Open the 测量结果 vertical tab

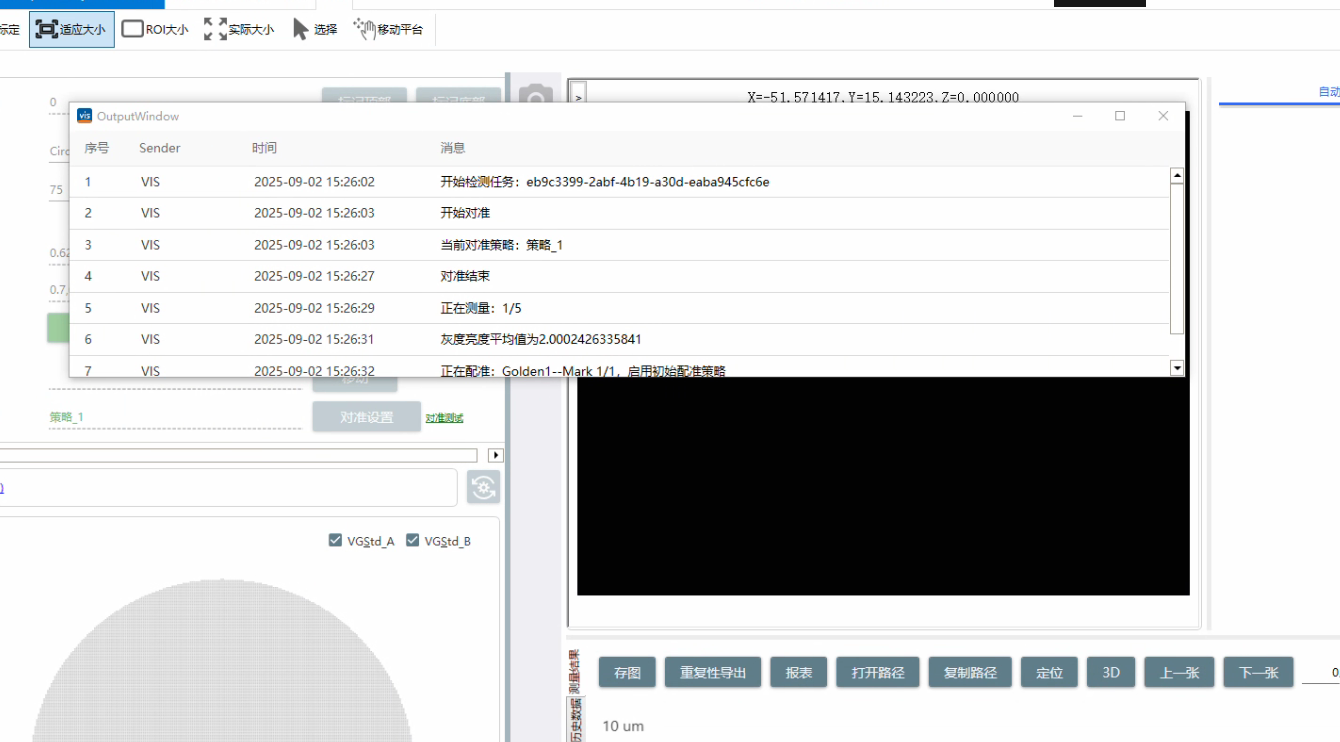point(575,671)
